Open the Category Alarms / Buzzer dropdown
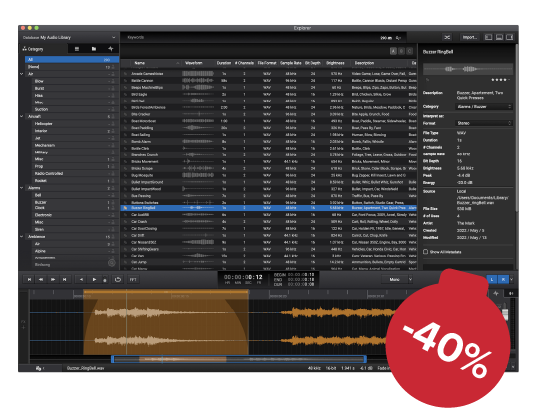Image resolution: width=536 pixels, height=412 pixels. point(483,107)
